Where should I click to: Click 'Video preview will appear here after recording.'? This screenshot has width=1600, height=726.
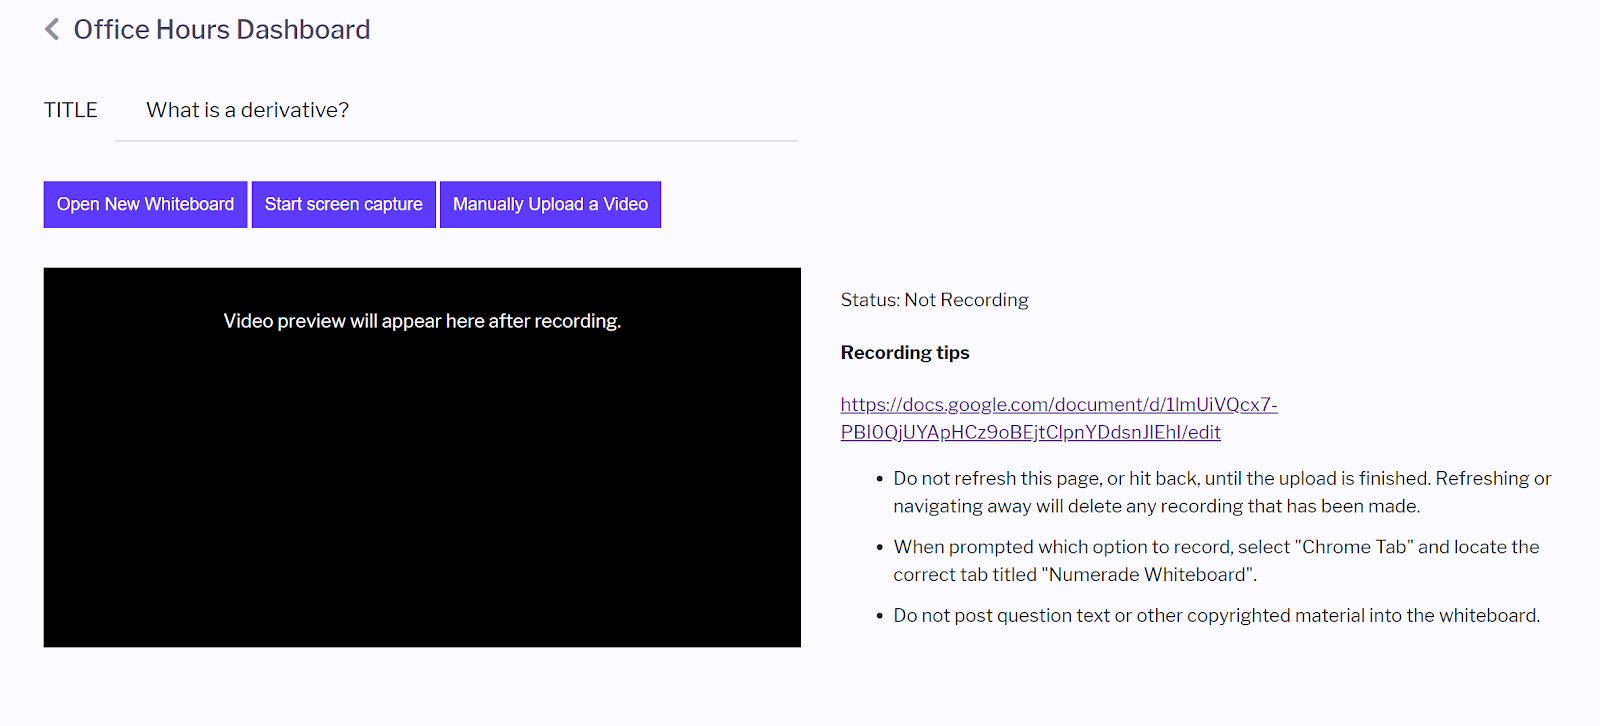pyautogui.click(x=422, y=321)
